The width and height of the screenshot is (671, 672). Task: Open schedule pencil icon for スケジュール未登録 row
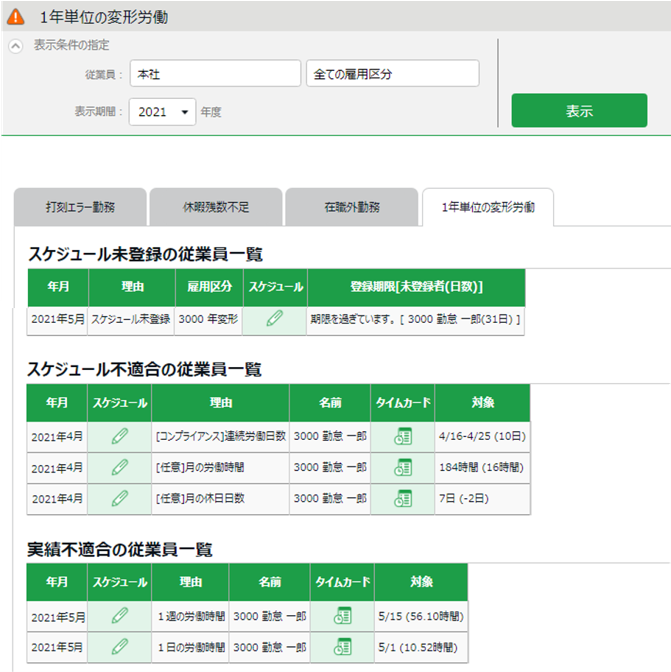[275, 319]
